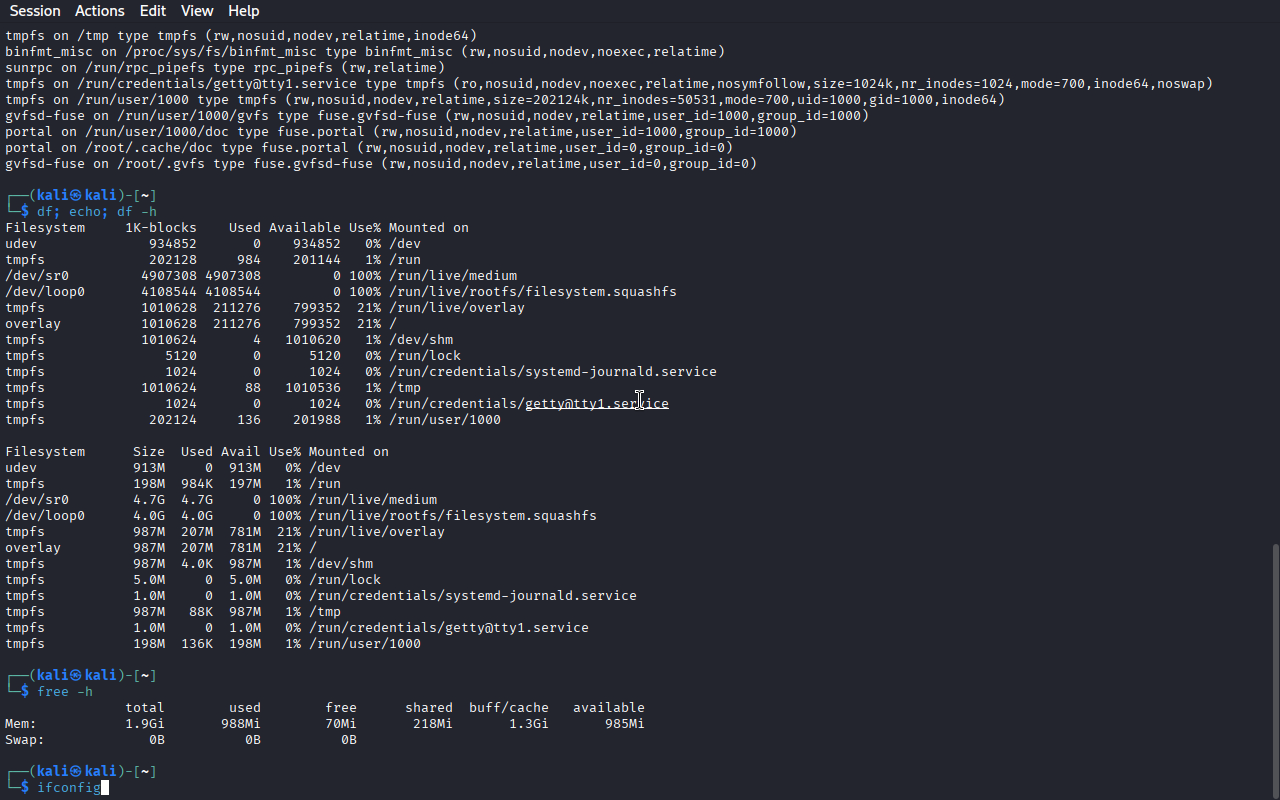Click the ifconfig command at the prompt

coord(68,788)
